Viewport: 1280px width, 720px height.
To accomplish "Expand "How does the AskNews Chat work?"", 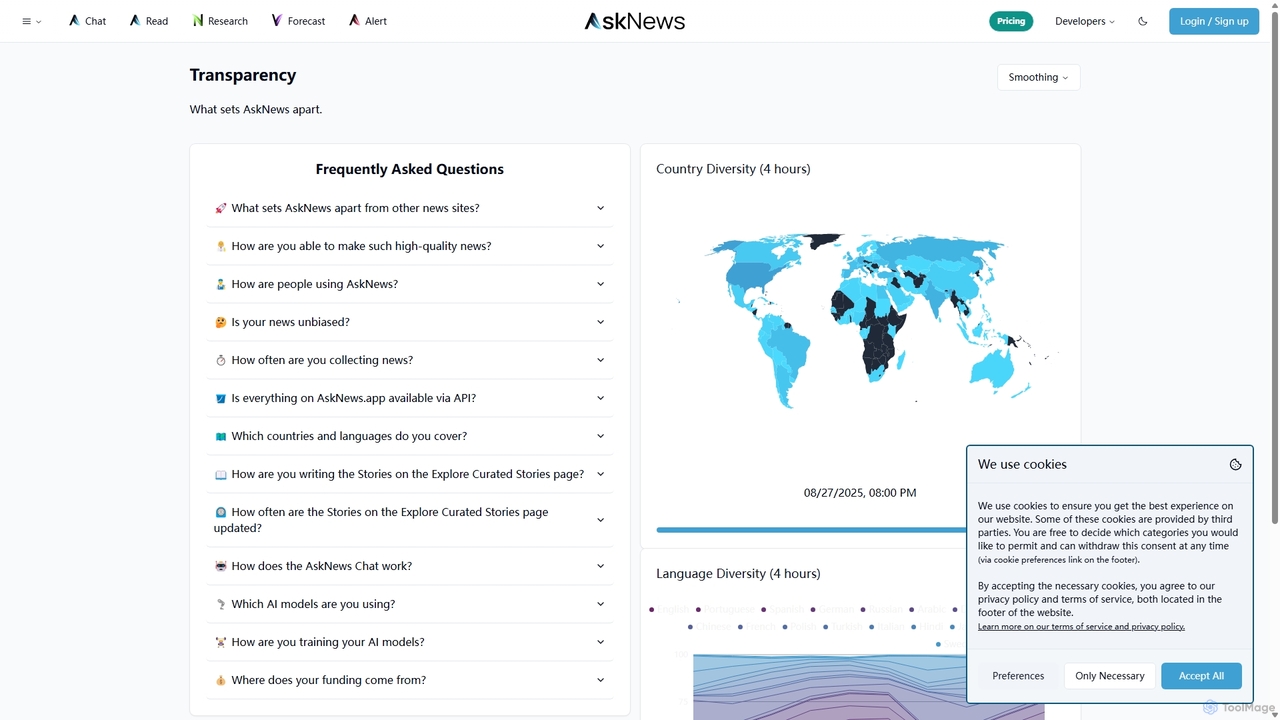I will tap(410, 566).
